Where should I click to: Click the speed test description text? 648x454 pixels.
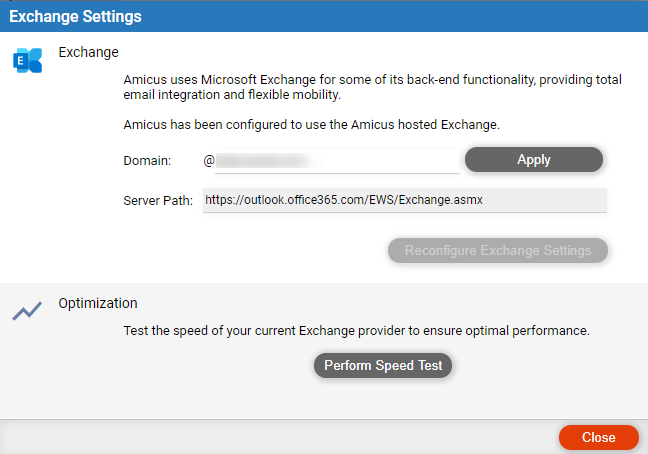(357, 331)
